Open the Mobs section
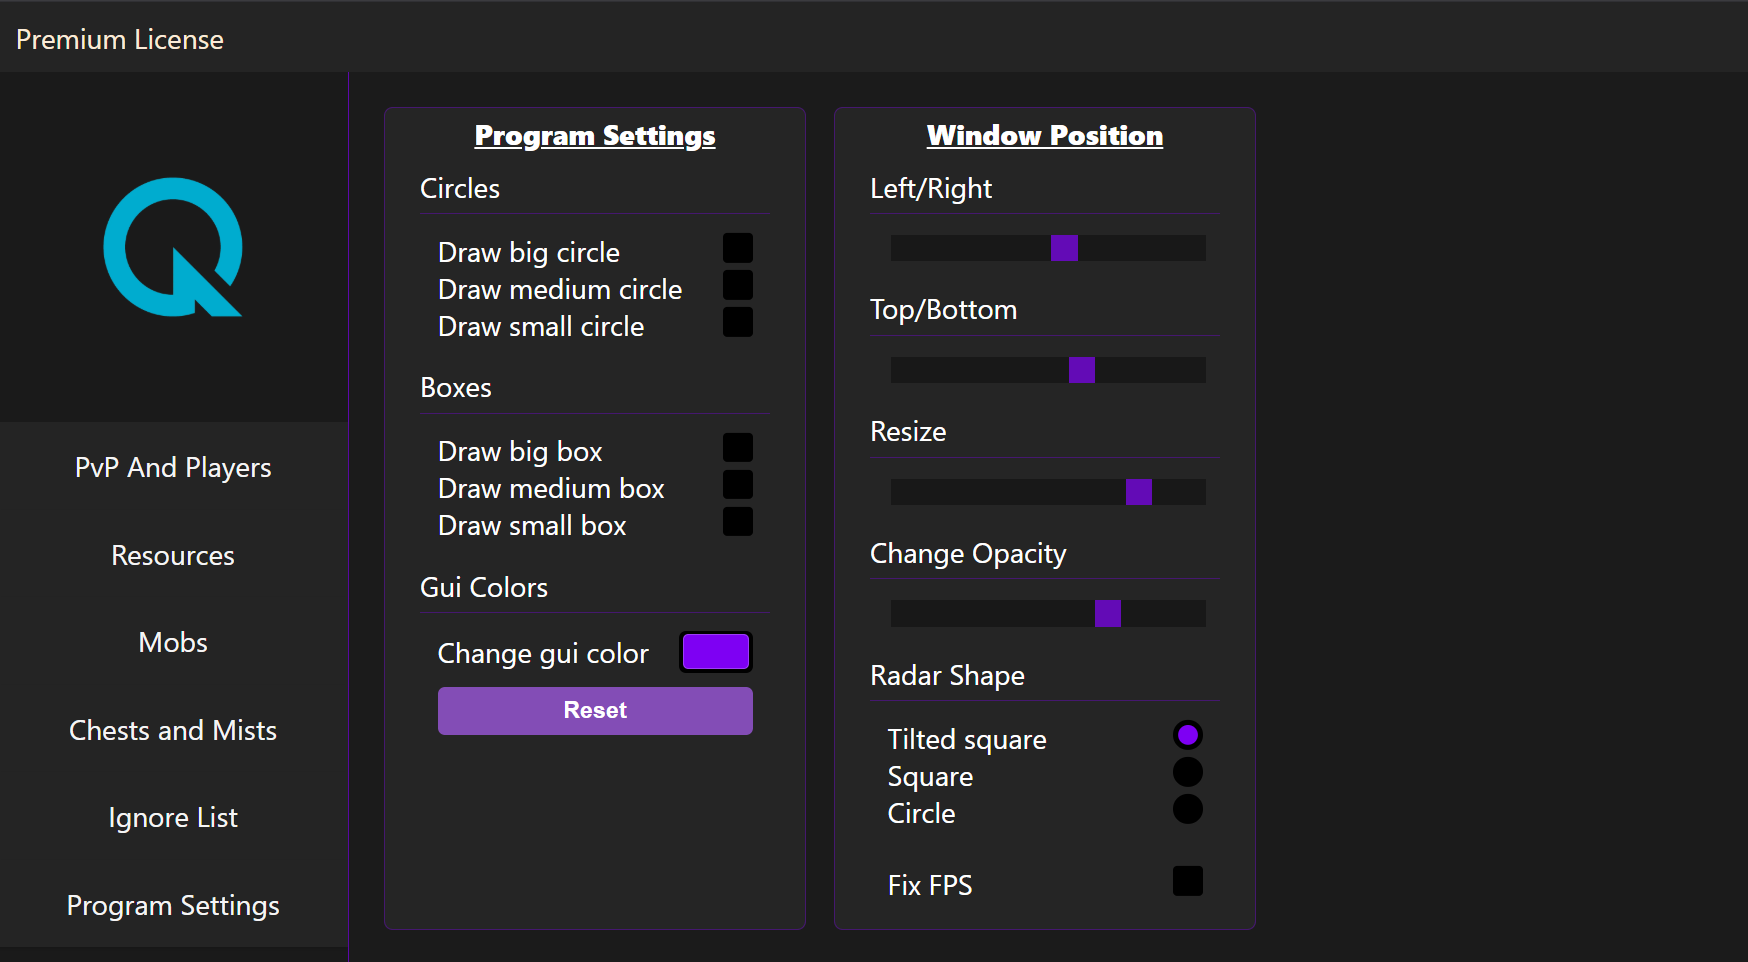 click(x=173, y=642)
